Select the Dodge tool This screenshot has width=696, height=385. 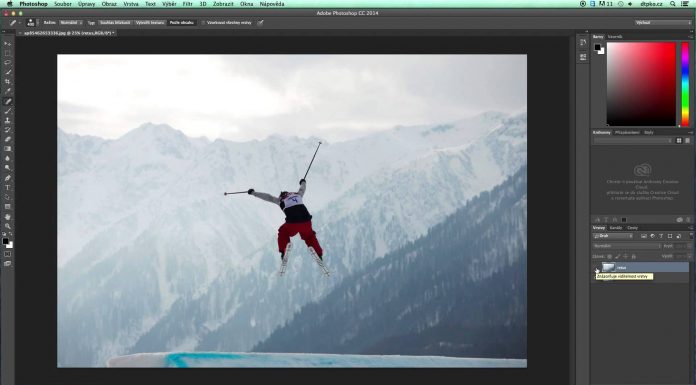pos(8,168)
